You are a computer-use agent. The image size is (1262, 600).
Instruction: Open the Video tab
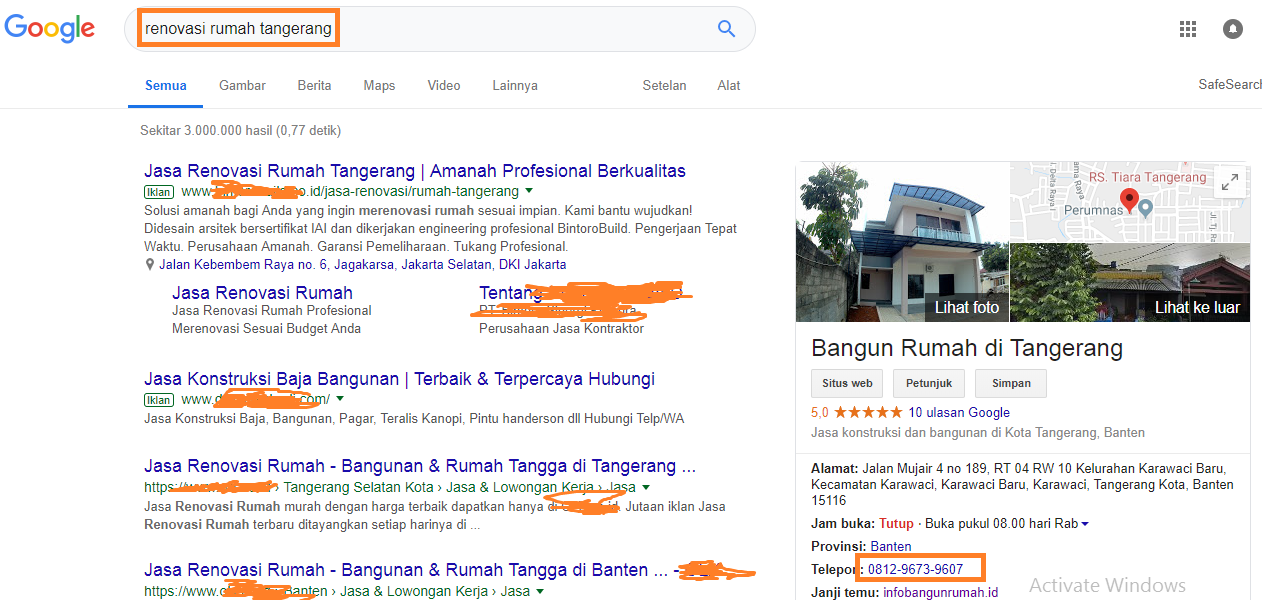click(x=444, y=86)
